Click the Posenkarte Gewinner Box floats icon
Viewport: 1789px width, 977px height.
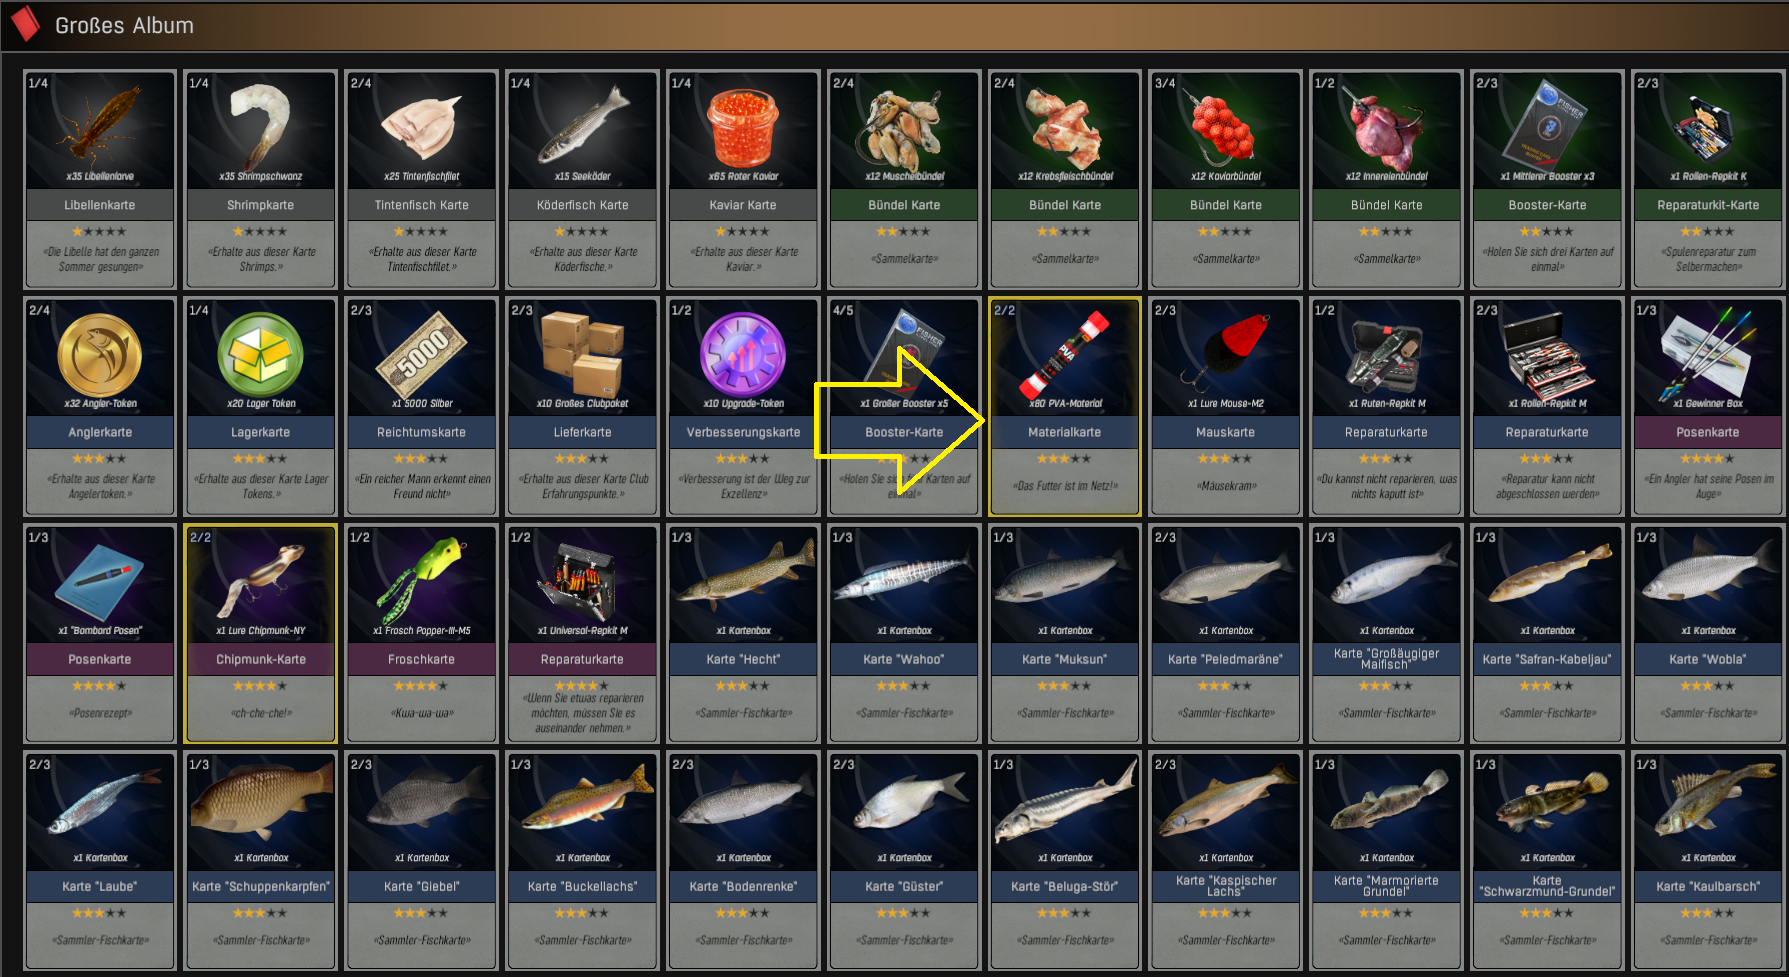click(x=1708, y=353)
